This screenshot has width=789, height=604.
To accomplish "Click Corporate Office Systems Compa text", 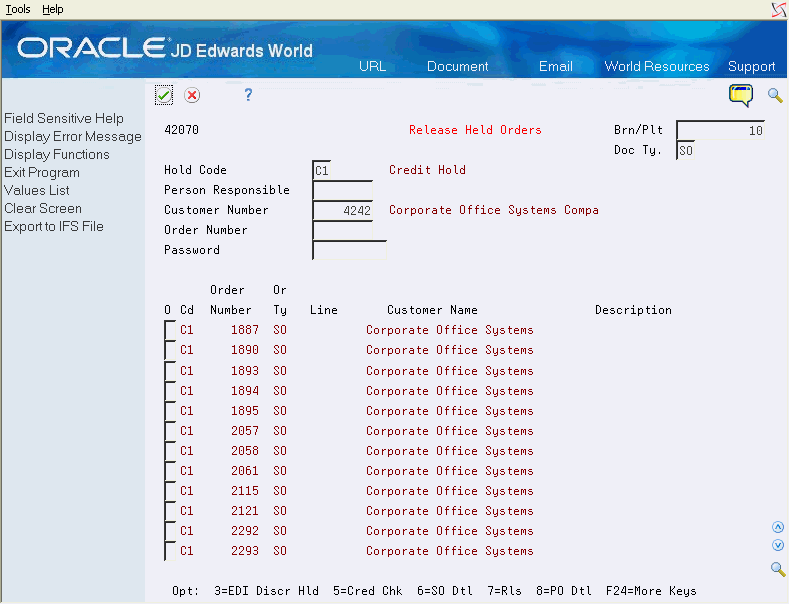I will [x=494, y=210].
